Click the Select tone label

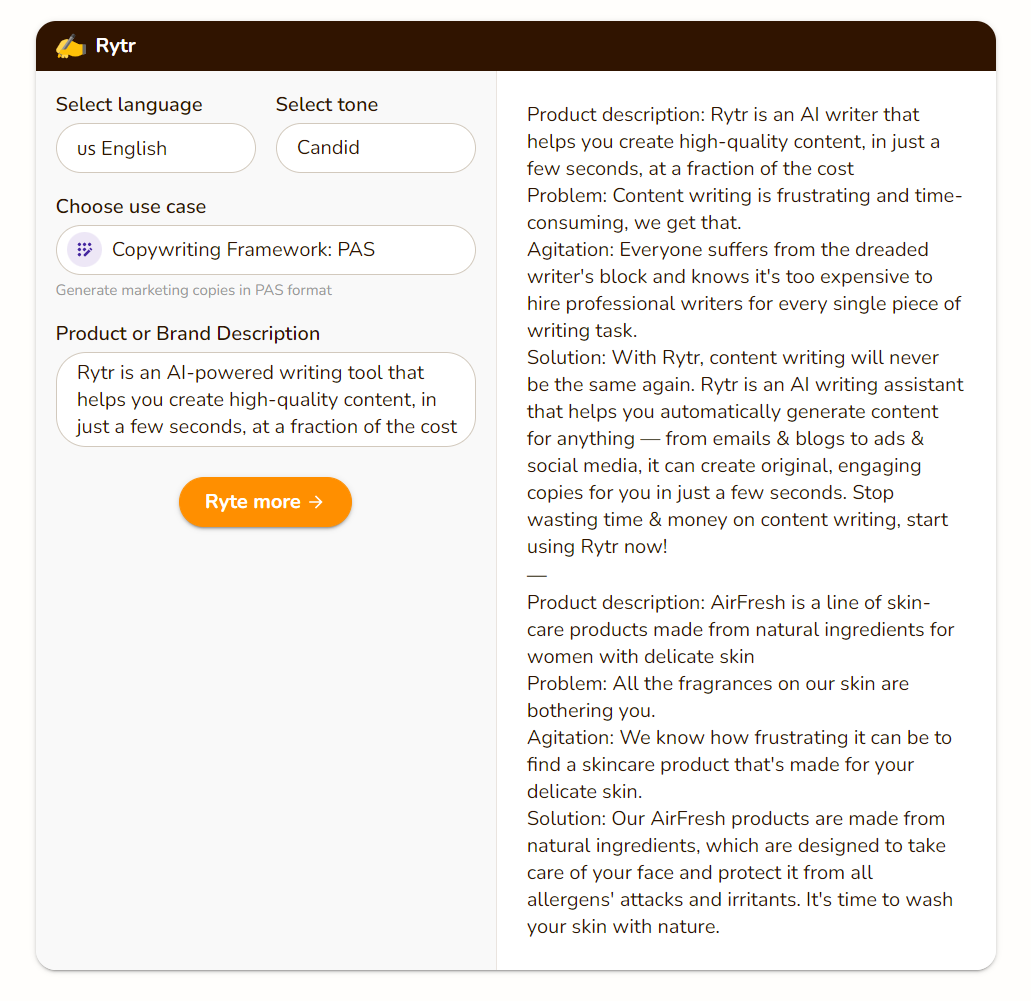327,105
